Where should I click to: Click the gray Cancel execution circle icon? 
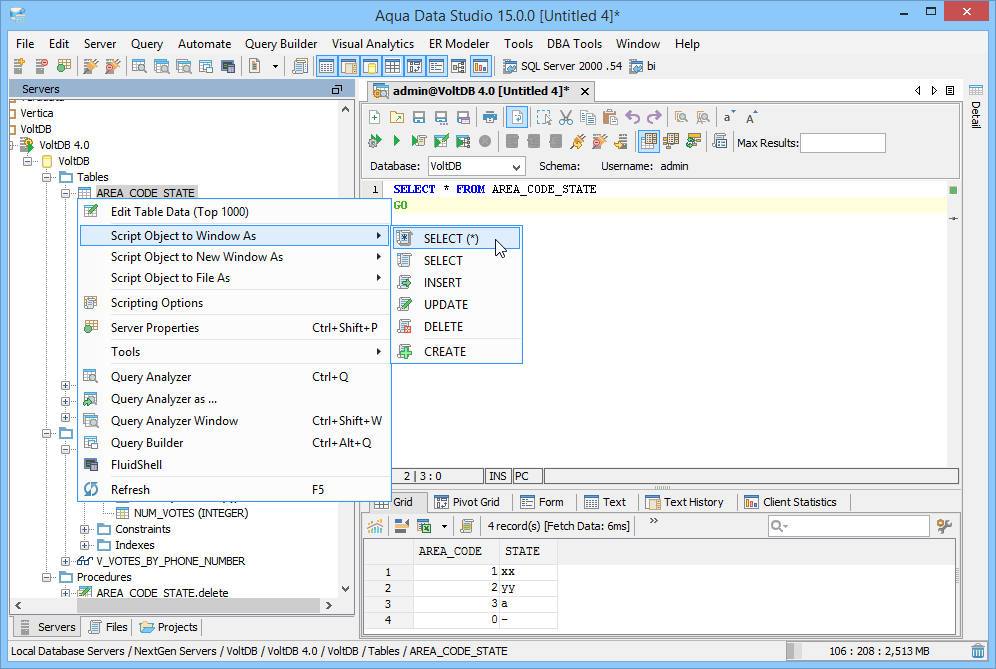click(x=485, y=141)
